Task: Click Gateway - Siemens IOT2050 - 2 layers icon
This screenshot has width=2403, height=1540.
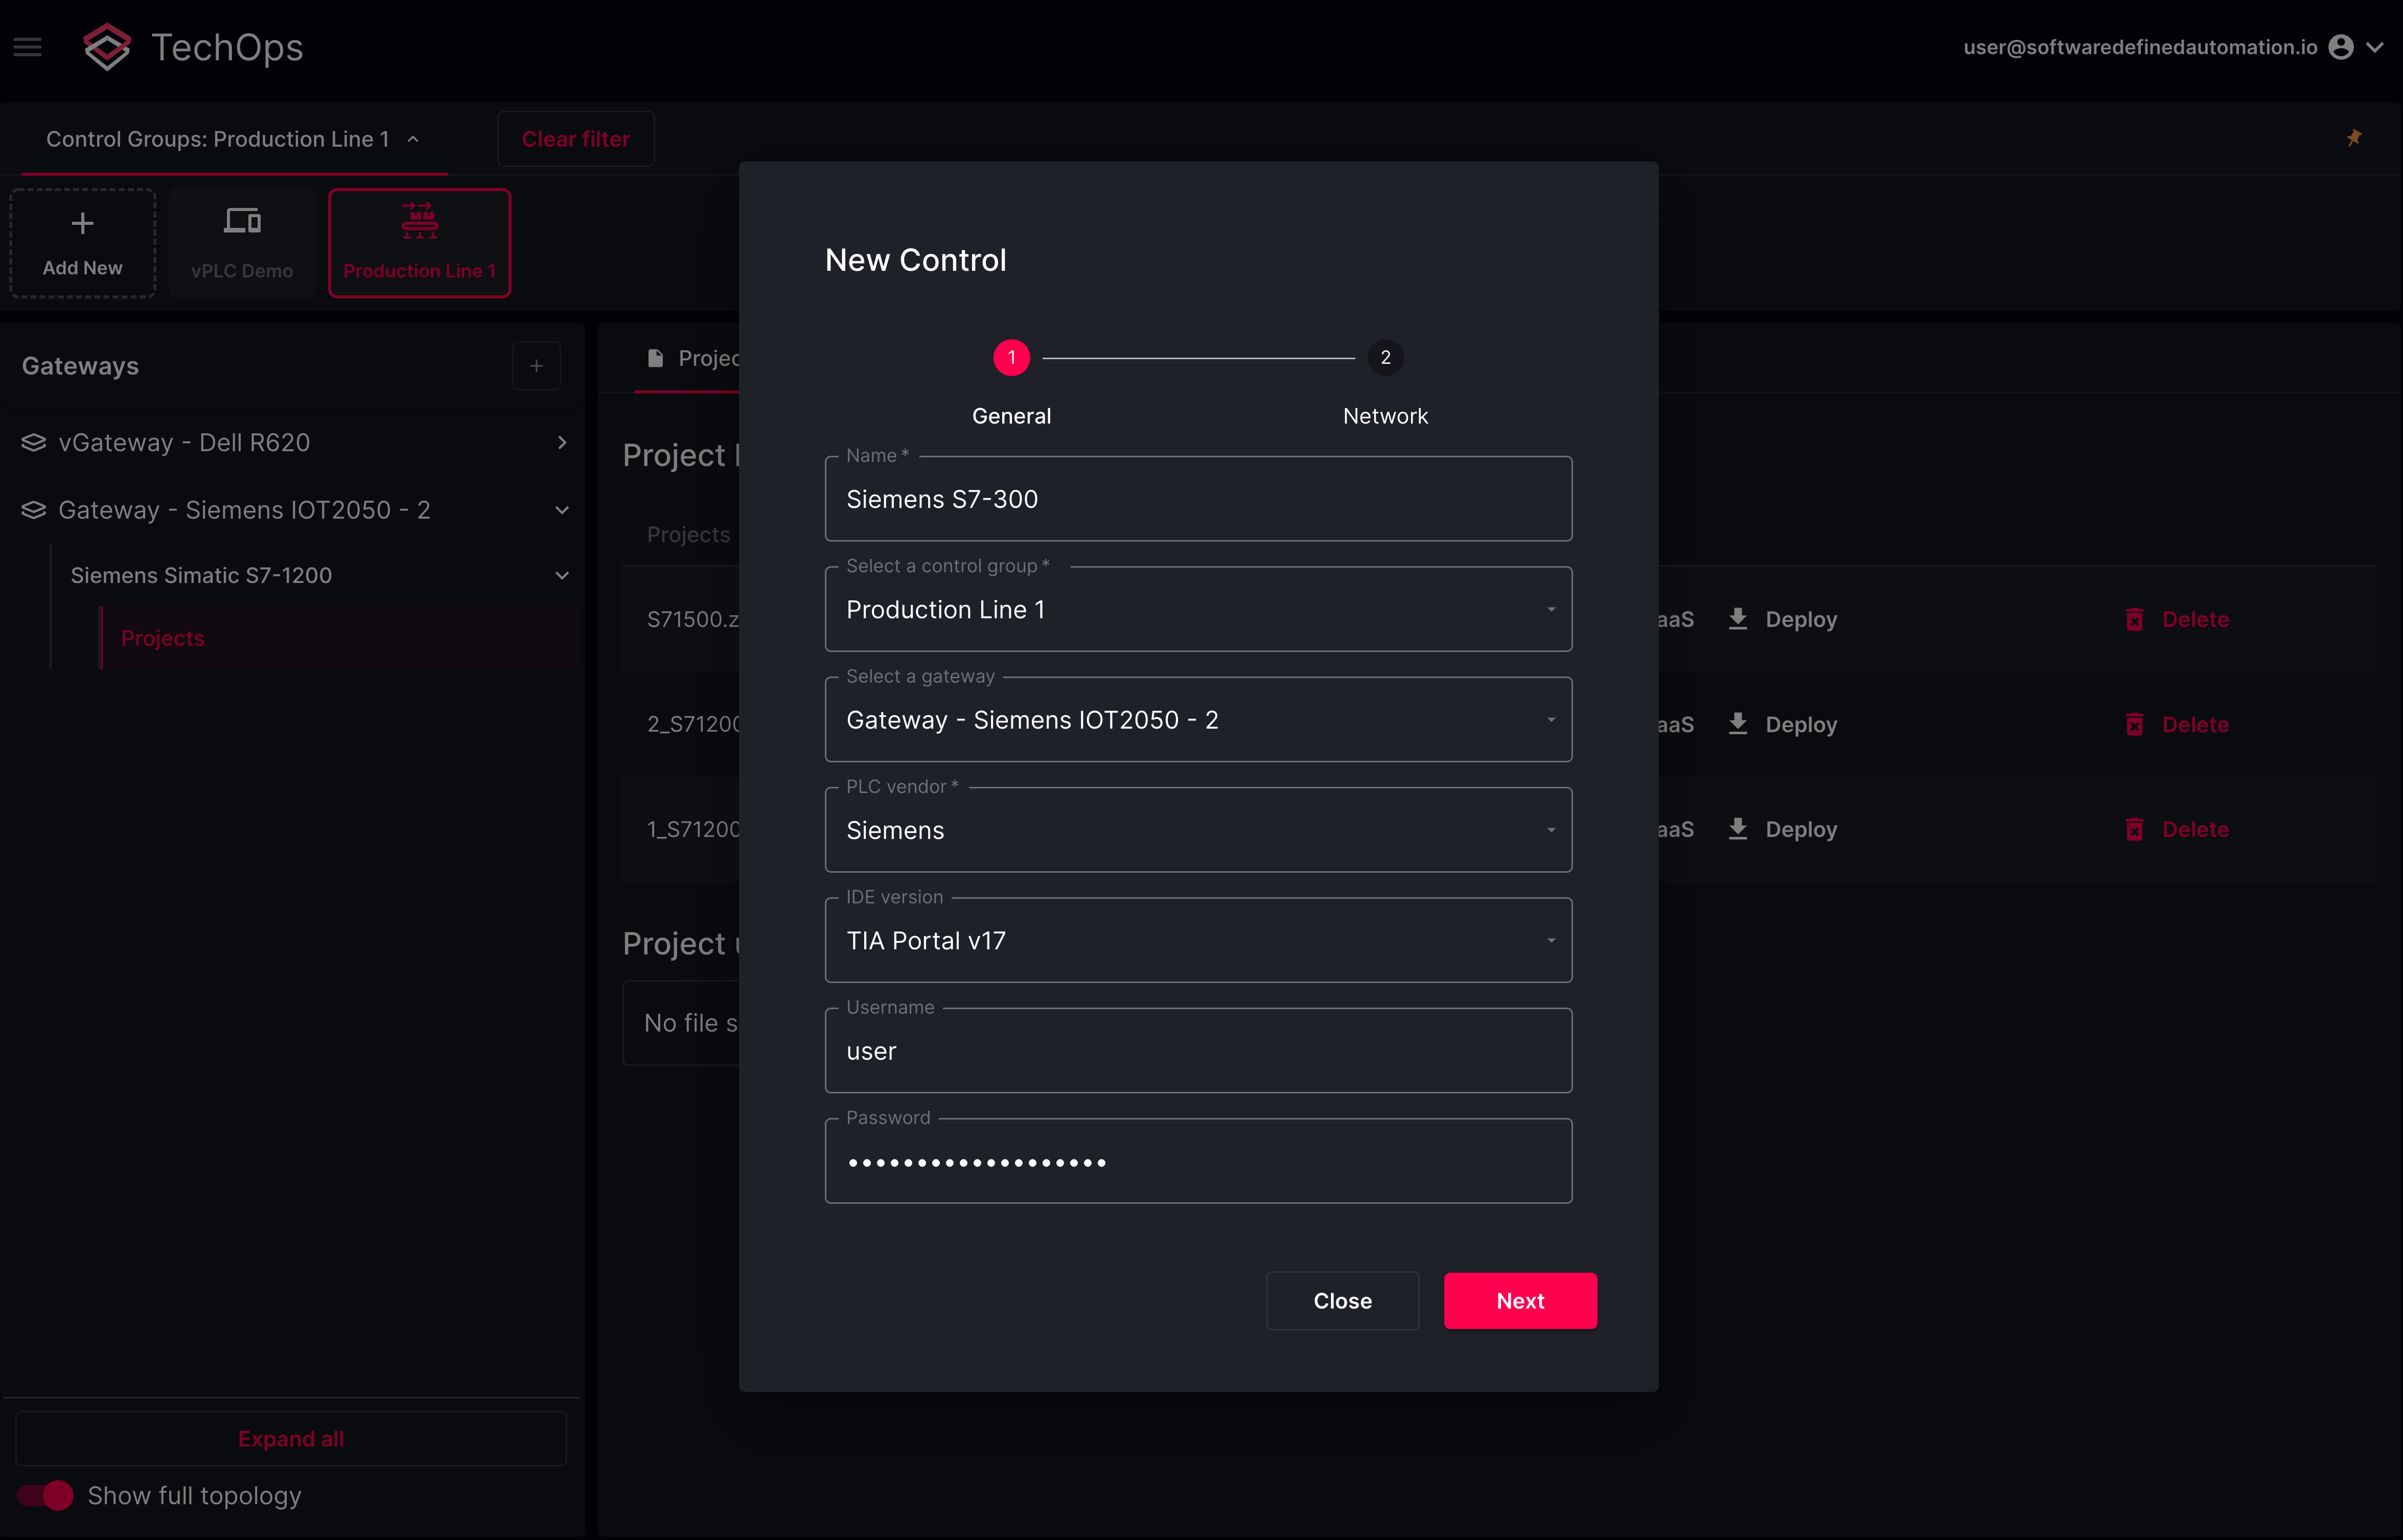Action: tap(34, 510)
